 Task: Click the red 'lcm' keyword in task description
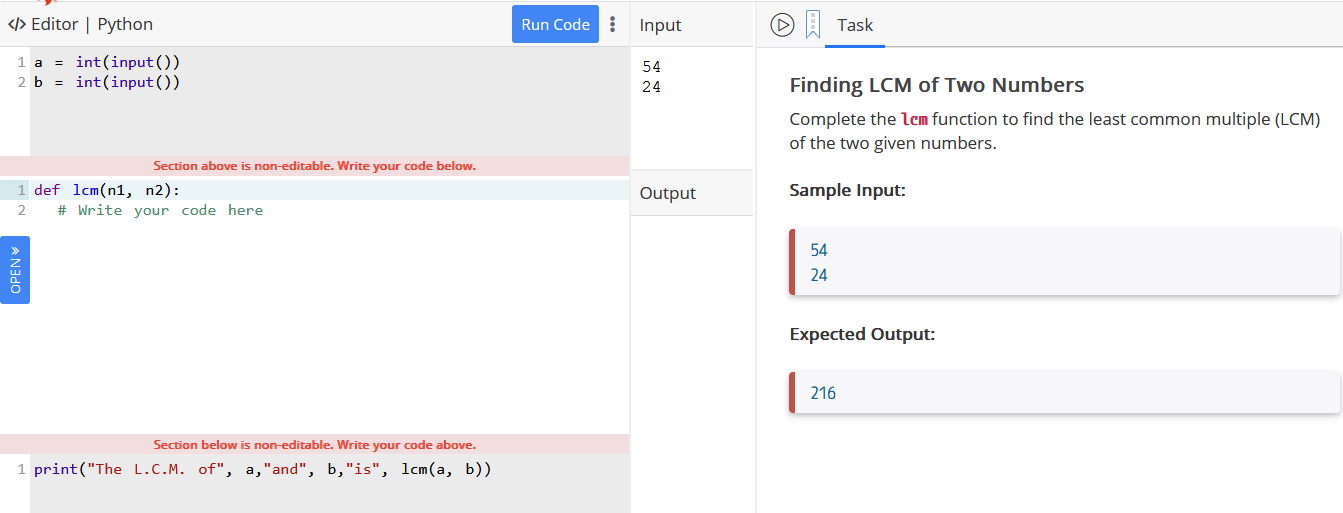(914, 120)
